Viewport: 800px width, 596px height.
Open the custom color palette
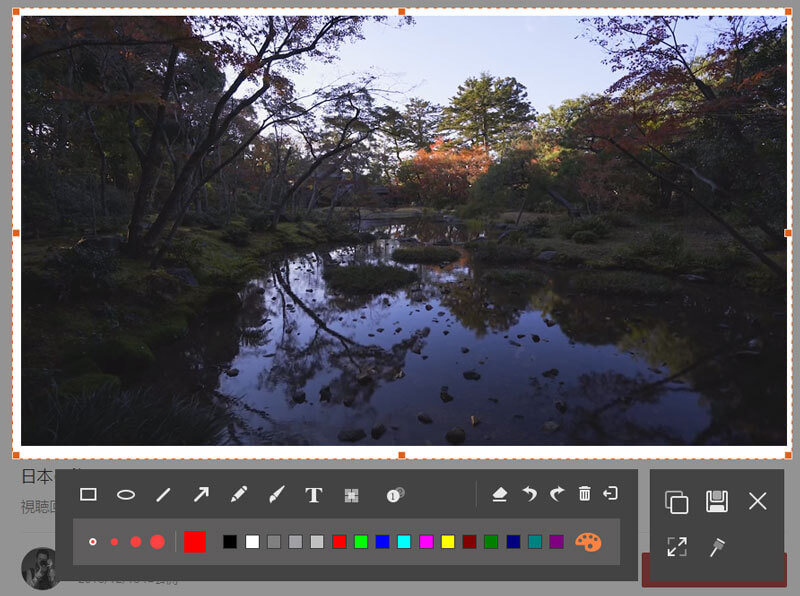588,541
